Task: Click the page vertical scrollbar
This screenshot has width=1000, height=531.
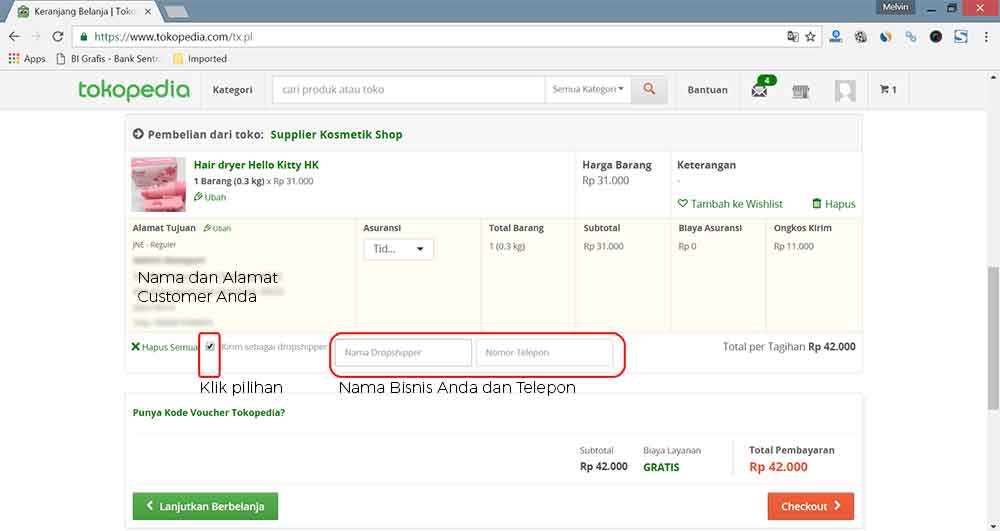Action: [x=993, y=338]
